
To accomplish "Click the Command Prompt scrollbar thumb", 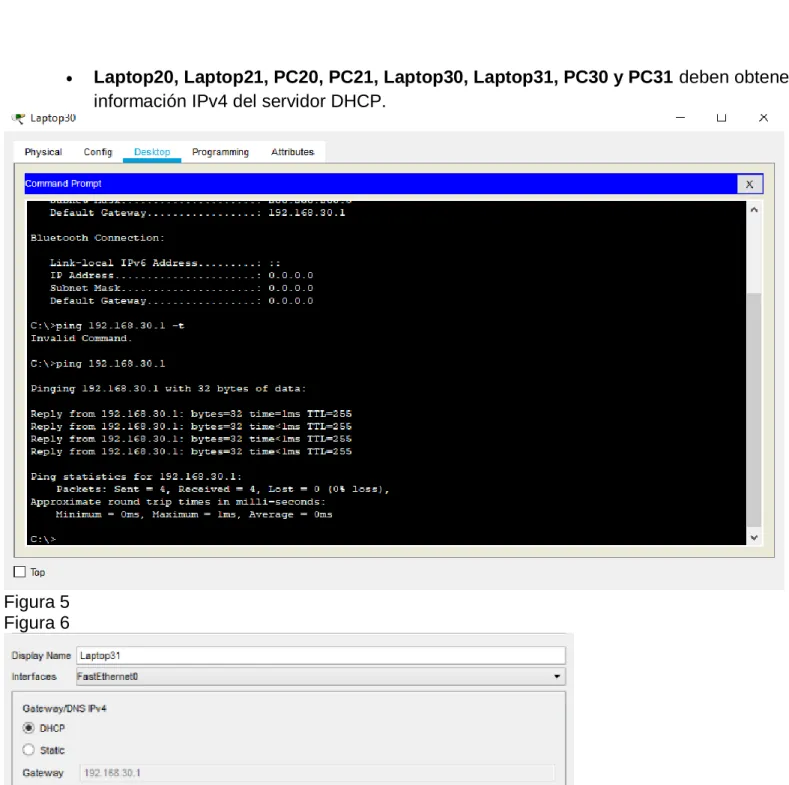I will (754, 410).
